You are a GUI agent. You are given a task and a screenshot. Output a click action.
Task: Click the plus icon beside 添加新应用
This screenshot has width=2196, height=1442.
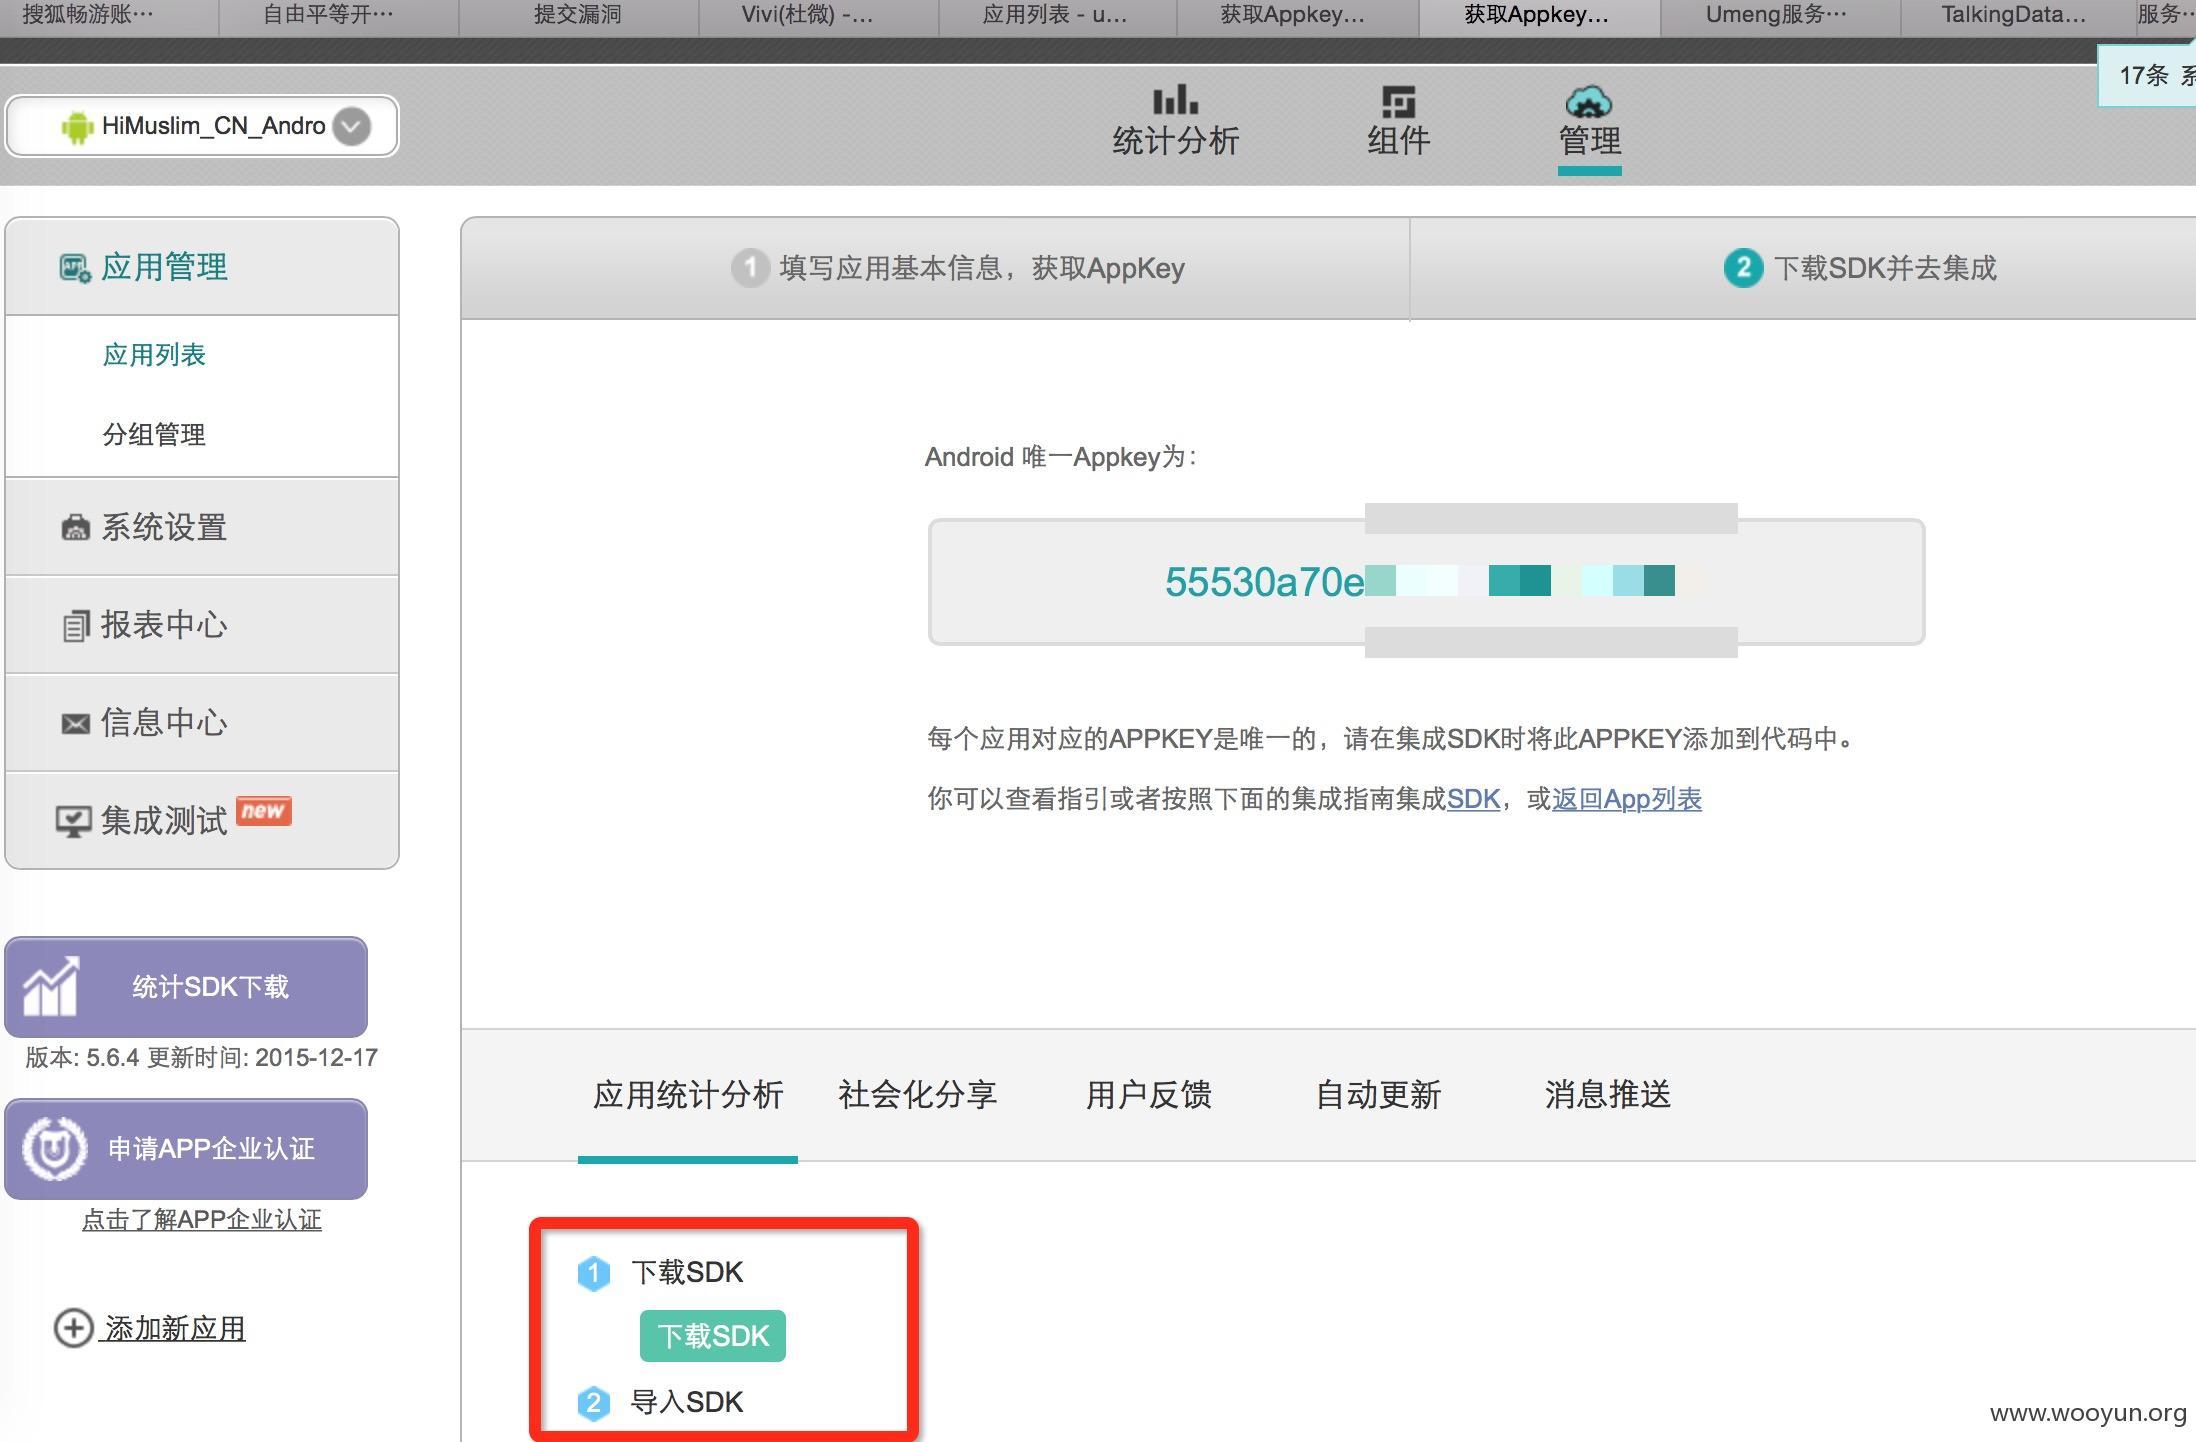point(73,1328)
